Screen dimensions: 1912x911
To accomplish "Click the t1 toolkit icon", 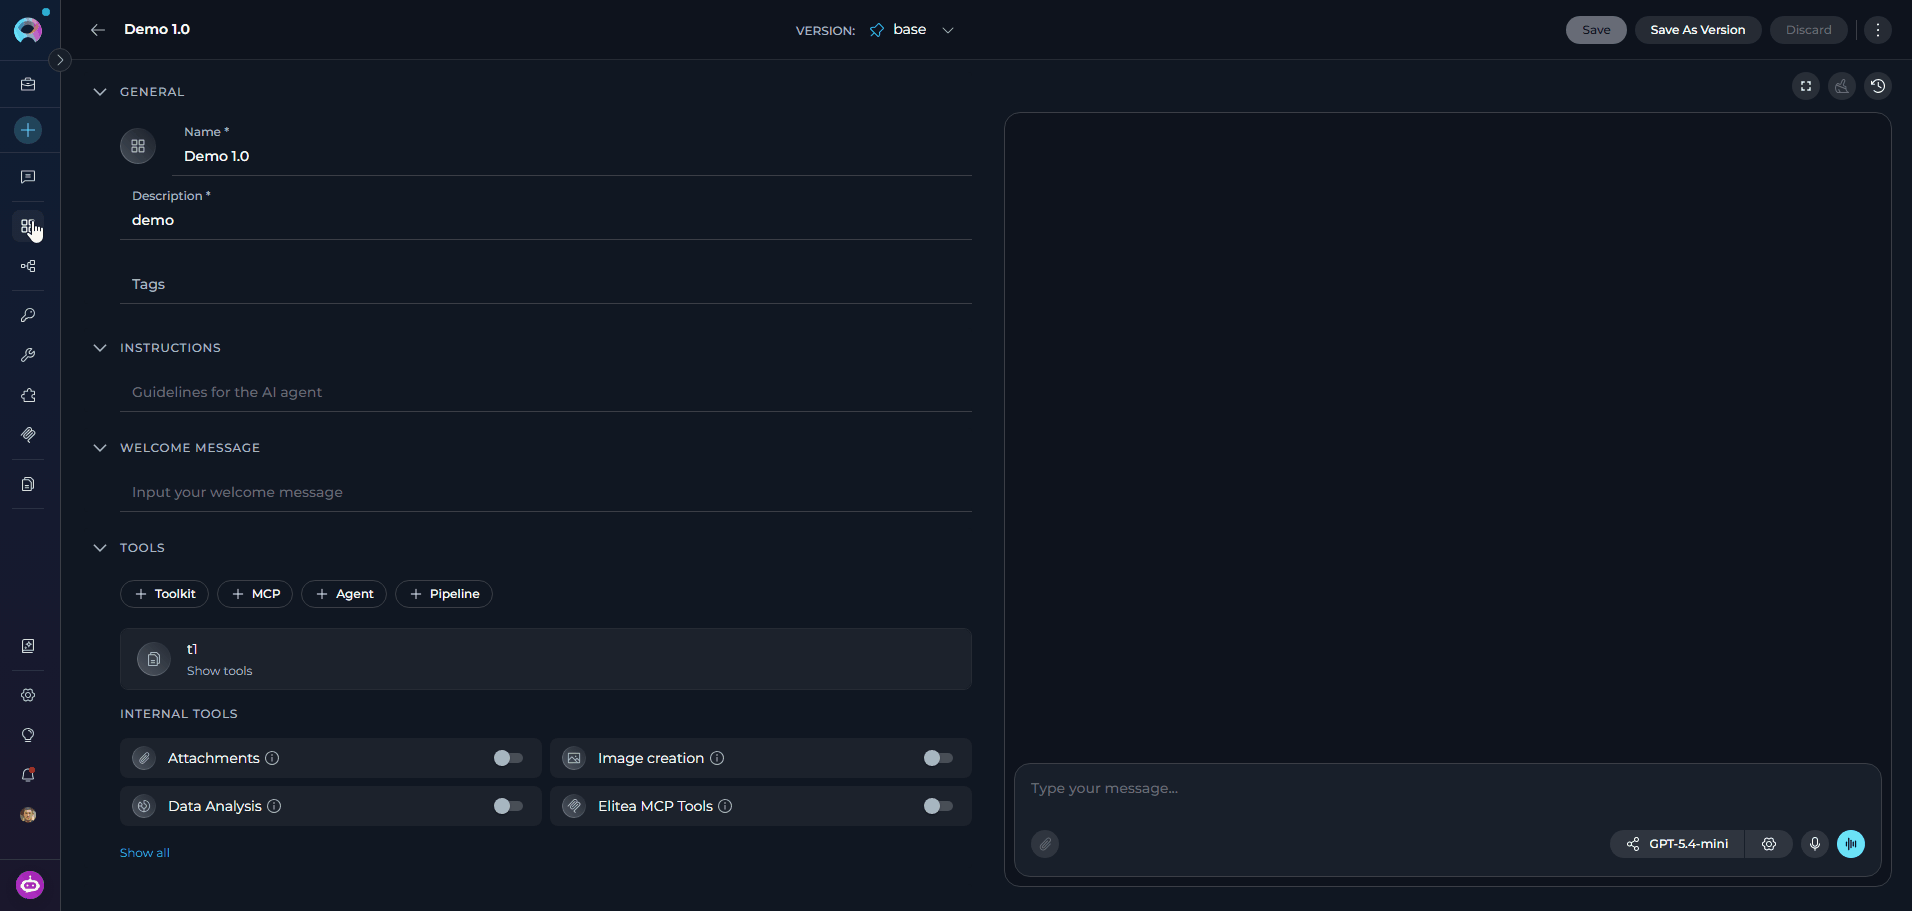I will [154, 659].
